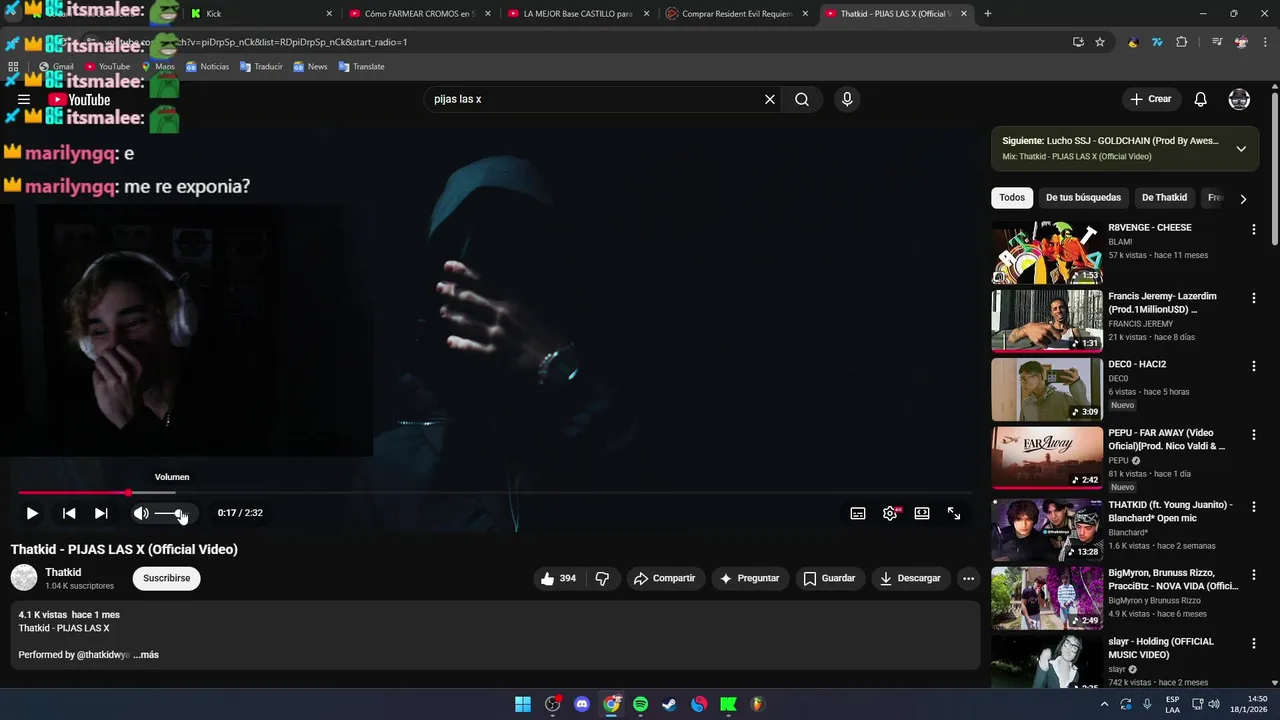The height and width of the screenshot is (720, 1280).
Task: Open Chrome three-dot menu
Action: (x=1264, y=42)
